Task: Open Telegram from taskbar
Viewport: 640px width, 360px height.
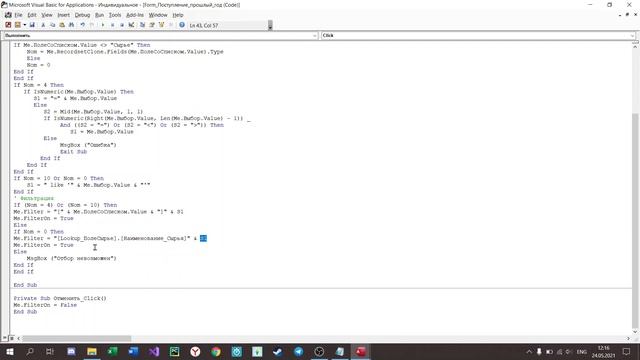Action: (x=299, y=351)
